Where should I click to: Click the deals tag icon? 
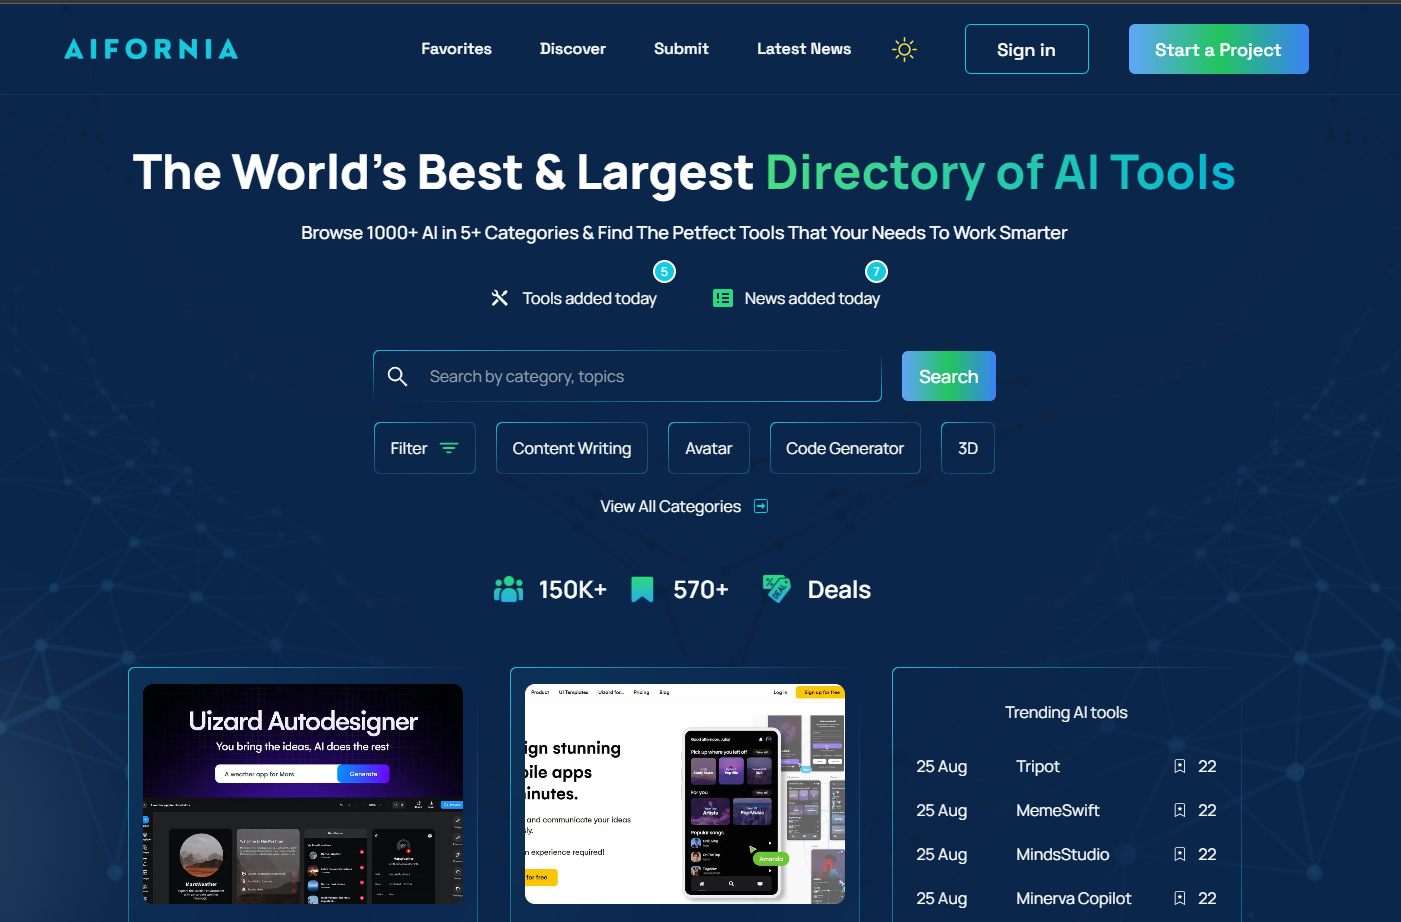pyautogui.click(x=776, y=589)
